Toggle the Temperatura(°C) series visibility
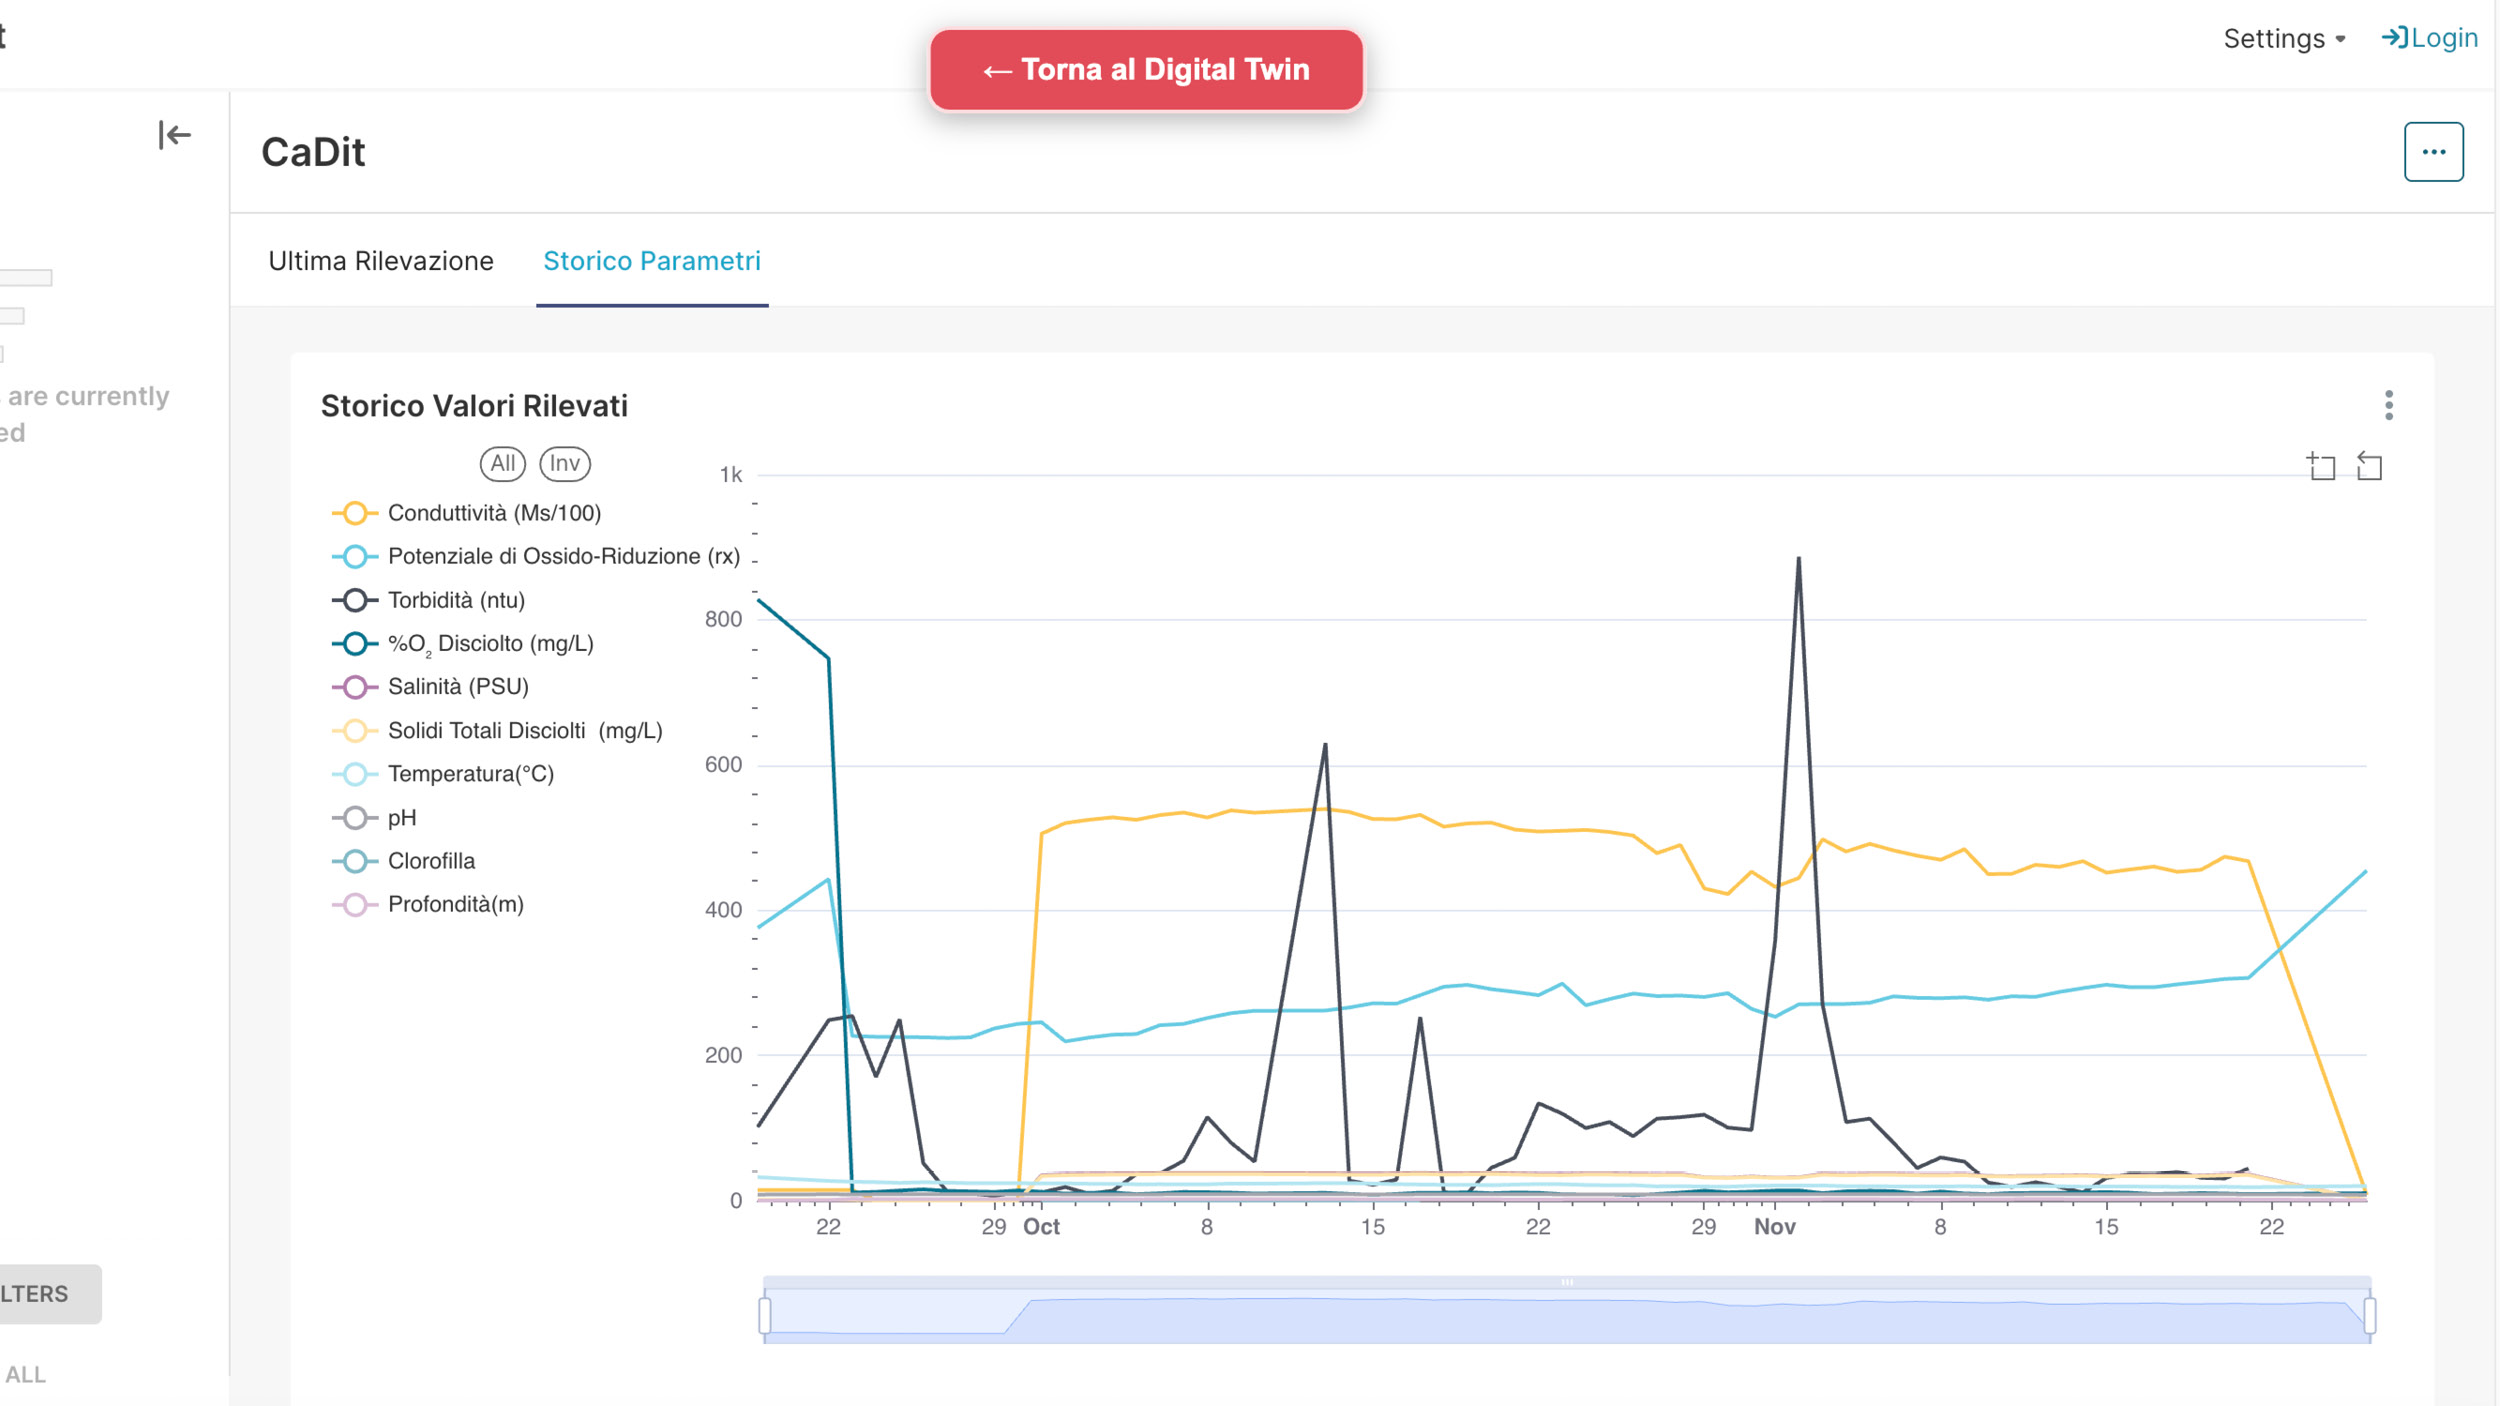Image resolution: width=2500 pixels, height=1406 pixels. (x=470, y=774)
